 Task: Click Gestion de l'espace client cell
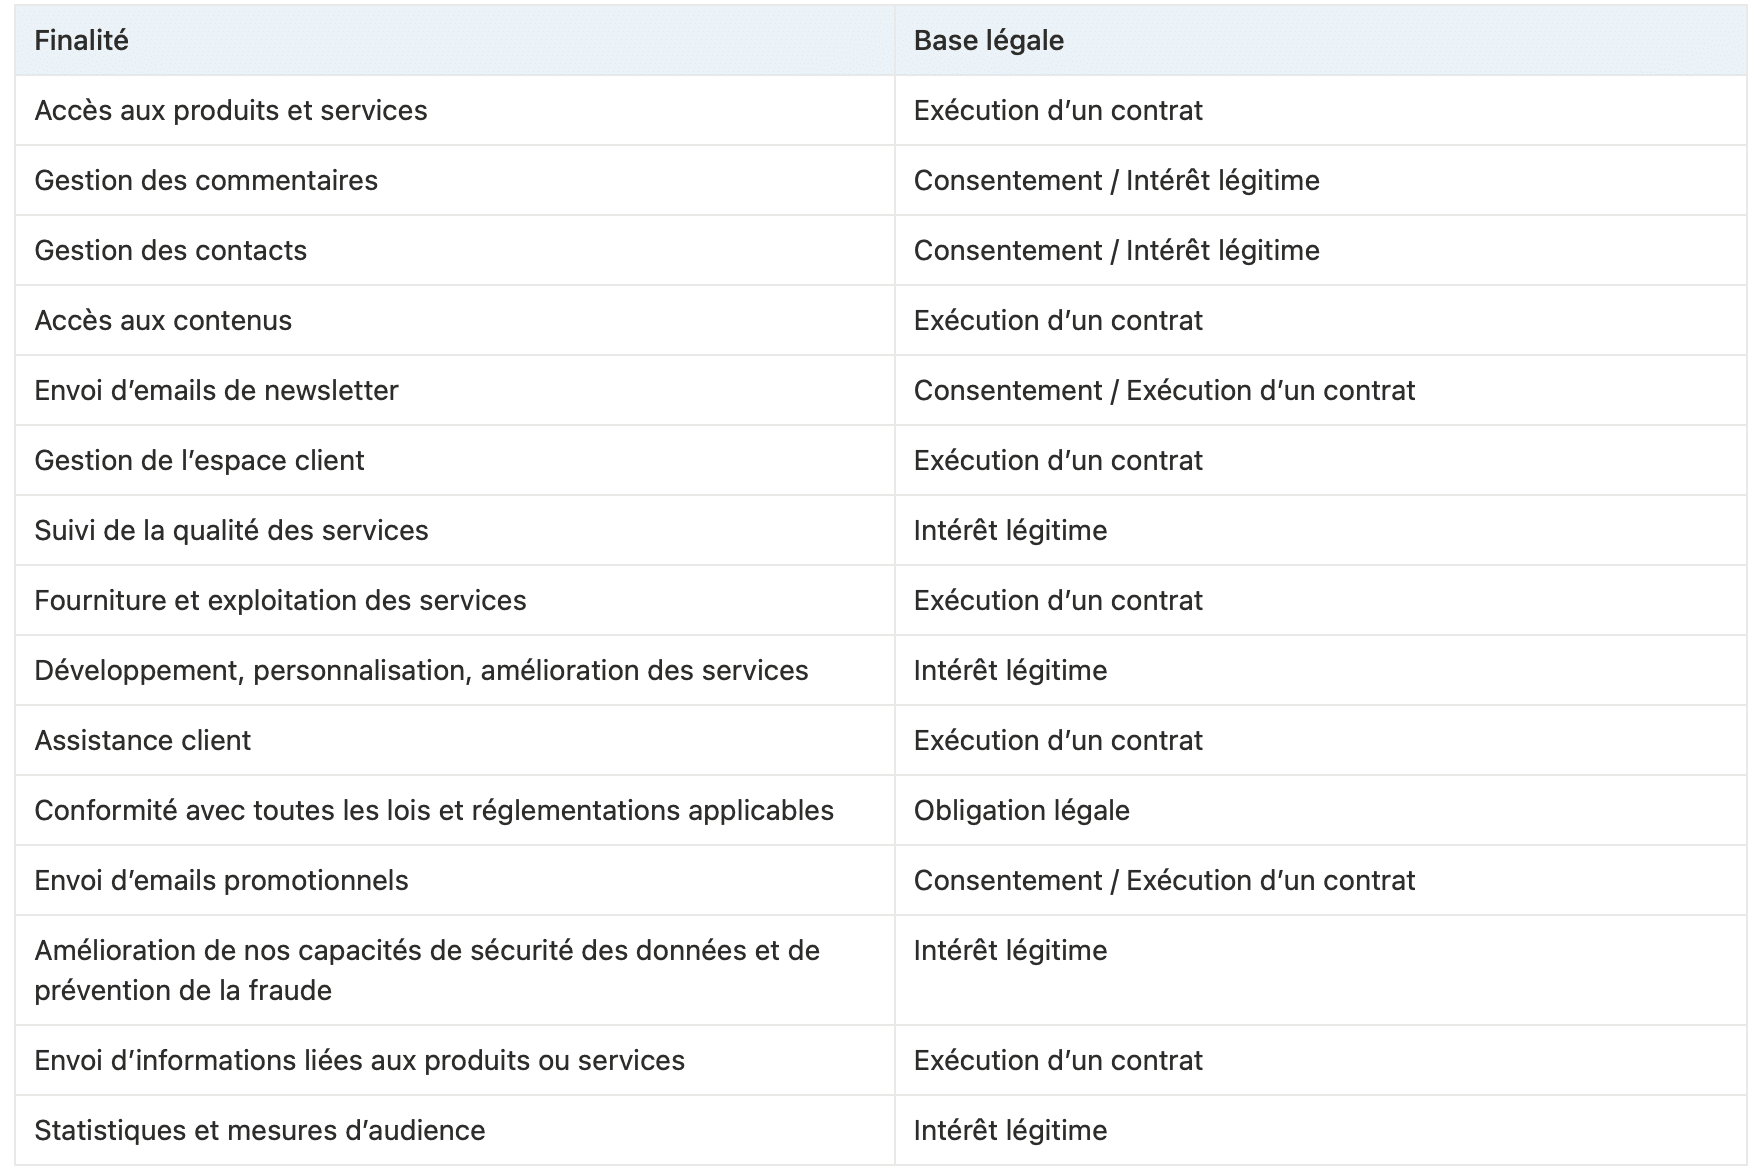(x=455, y=460)
